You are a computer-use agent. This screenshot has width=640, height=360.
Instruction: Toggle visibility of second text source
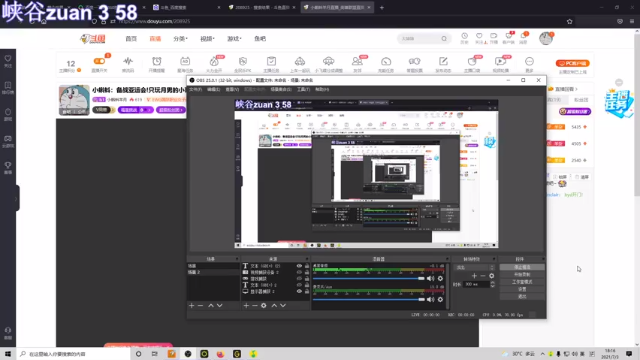[x=299, y=285]
